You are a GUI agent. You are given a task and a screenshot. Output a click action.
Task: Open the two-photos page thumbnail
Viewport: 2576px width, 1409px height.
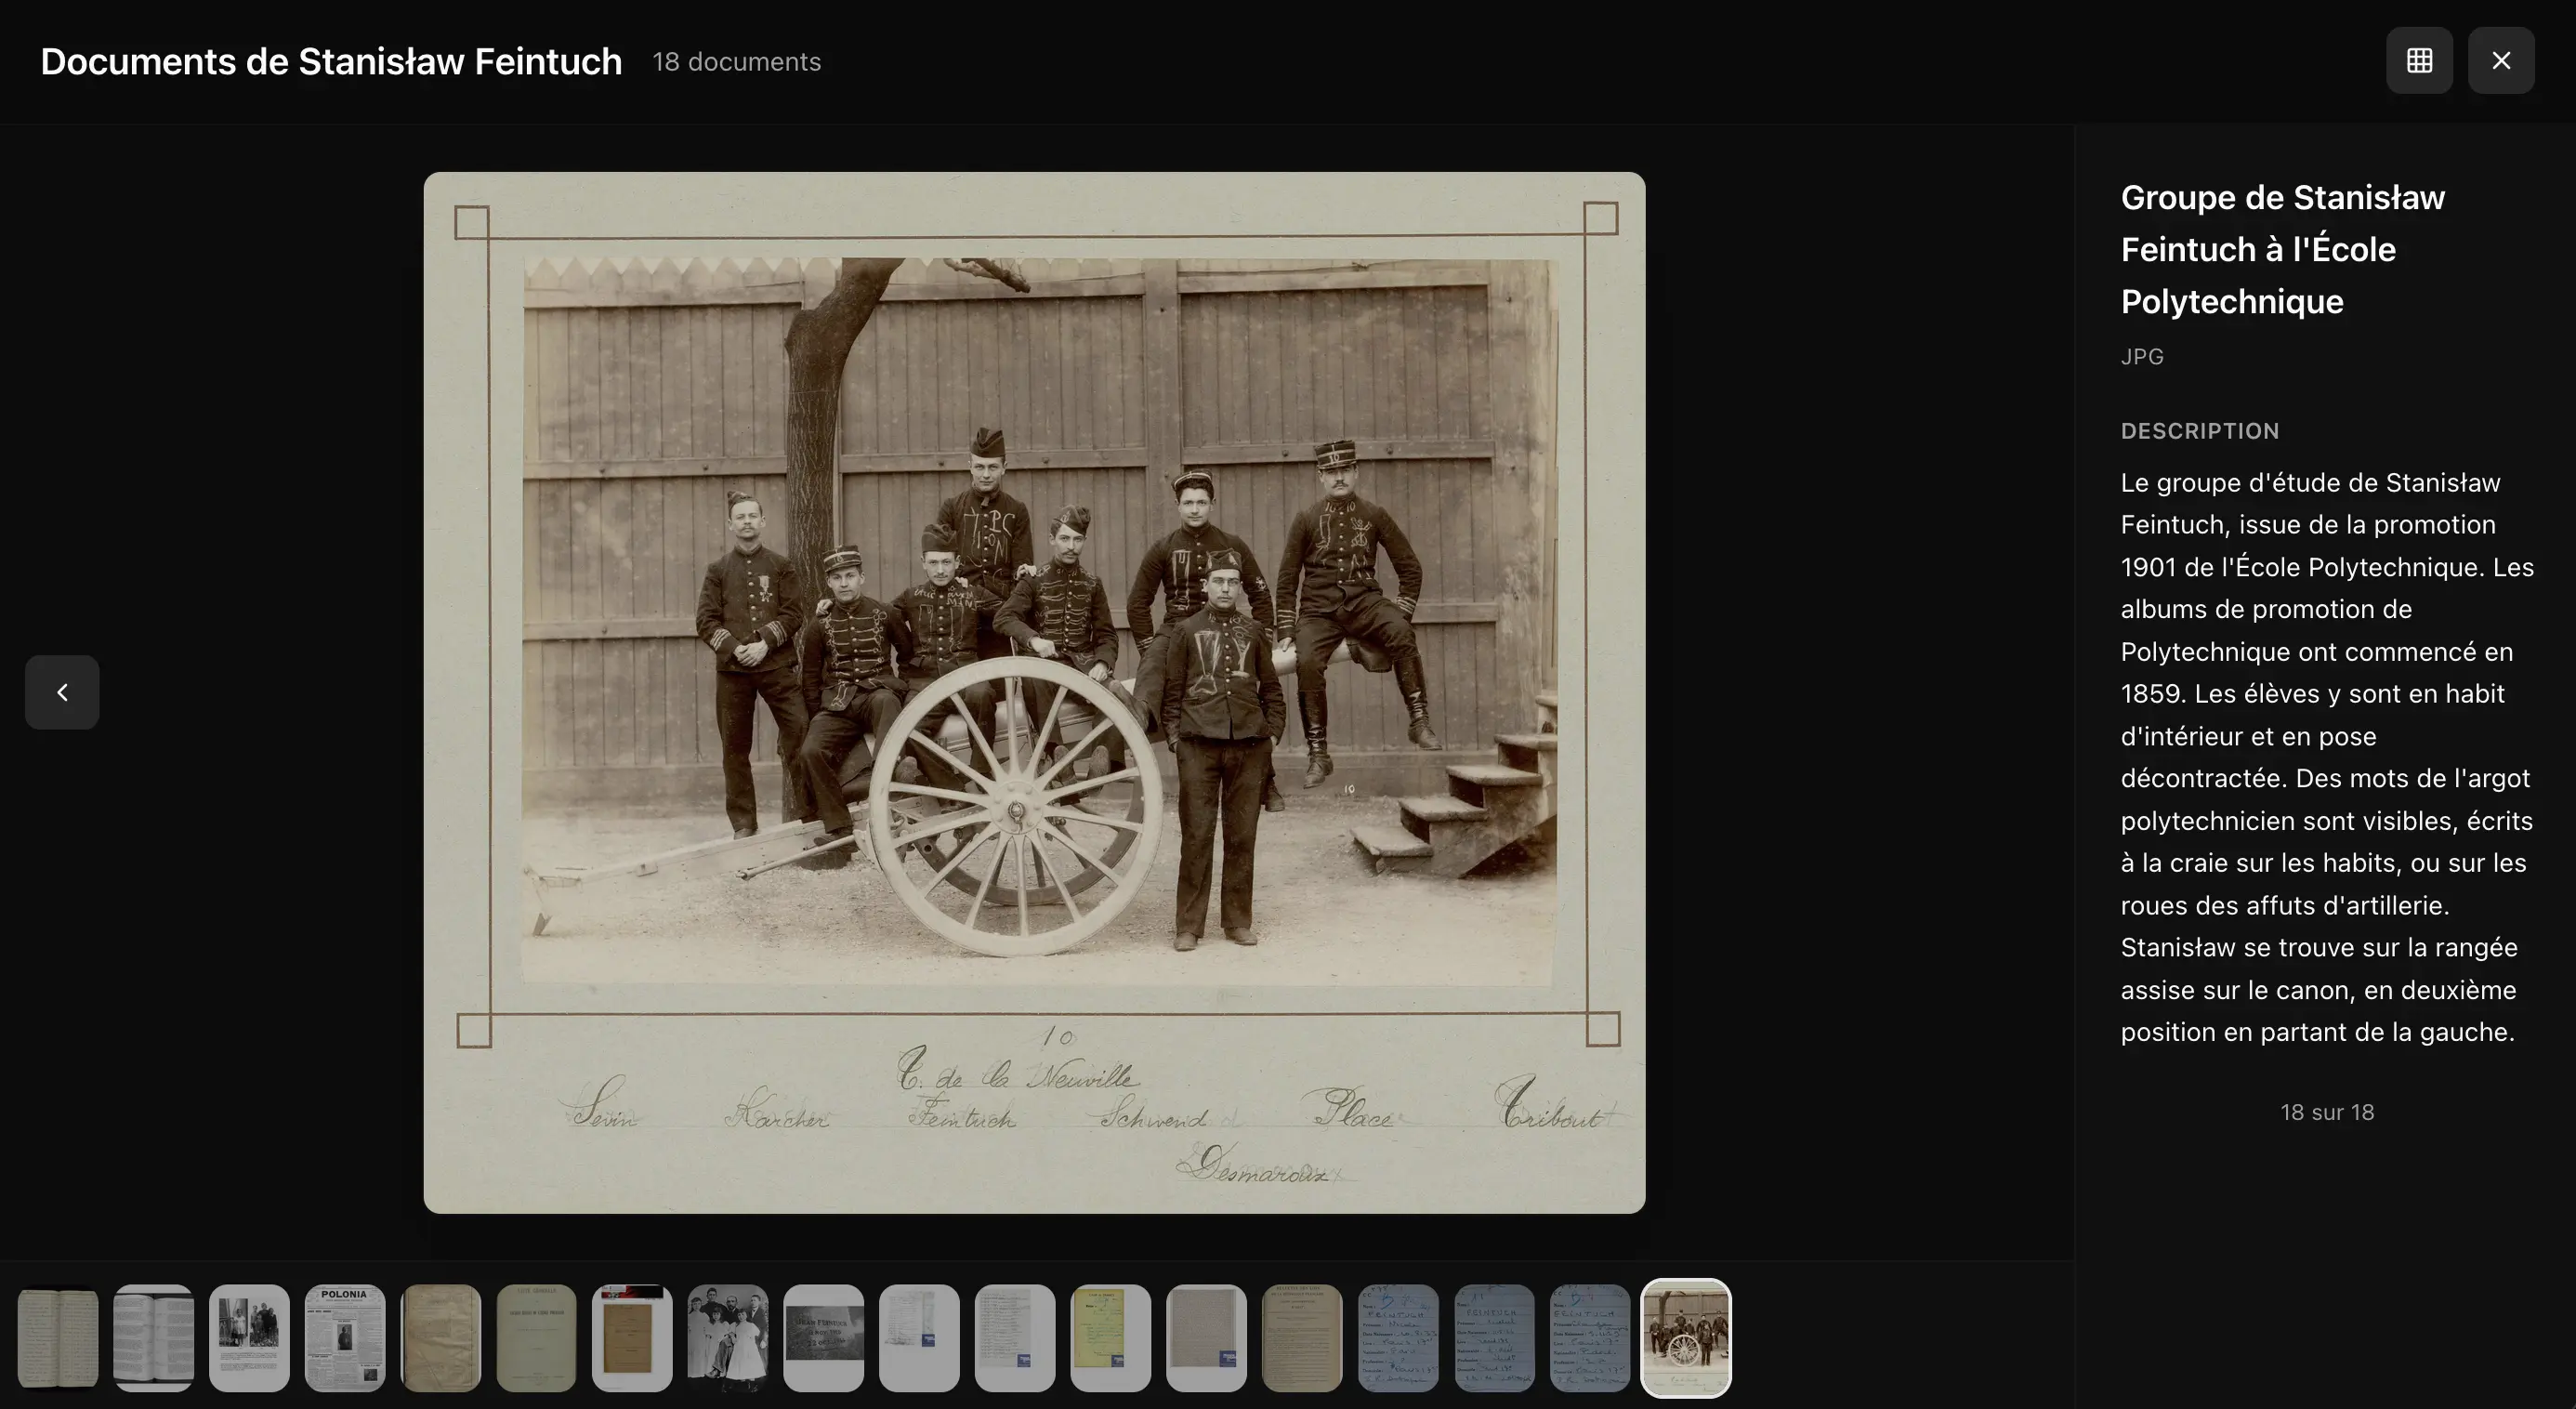tap(249, 1337)
